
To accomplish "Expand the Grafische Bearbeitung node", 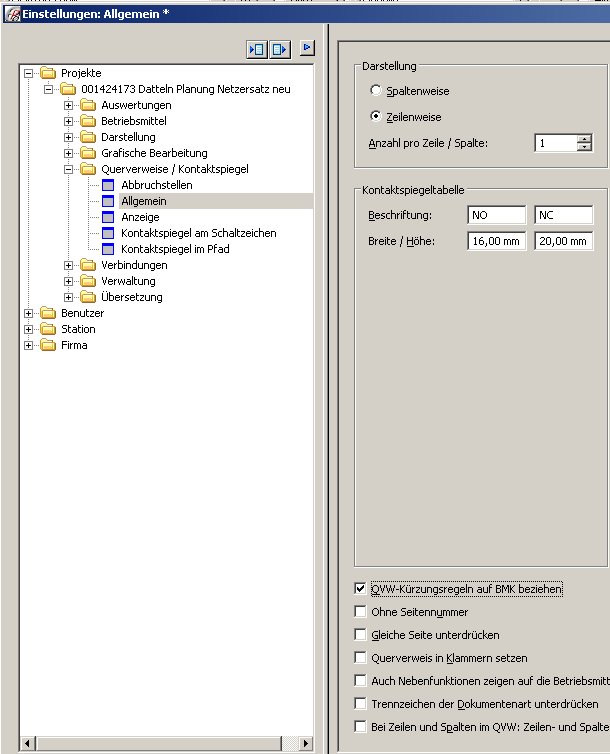I will pyautogui.click(x=69, y=153).
